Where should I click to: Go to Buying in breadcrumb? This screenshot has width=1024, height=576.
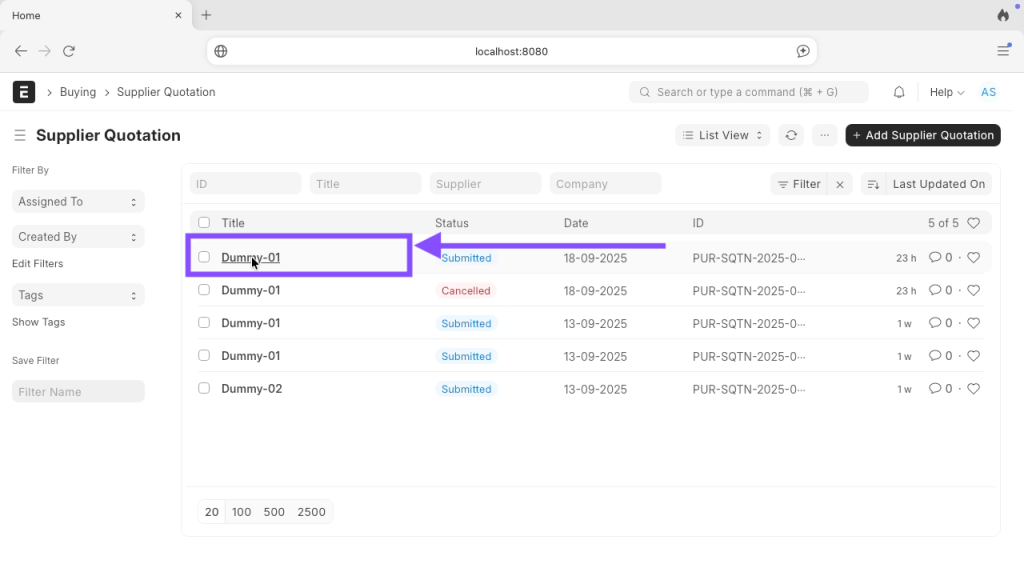[x=78, y=92]
